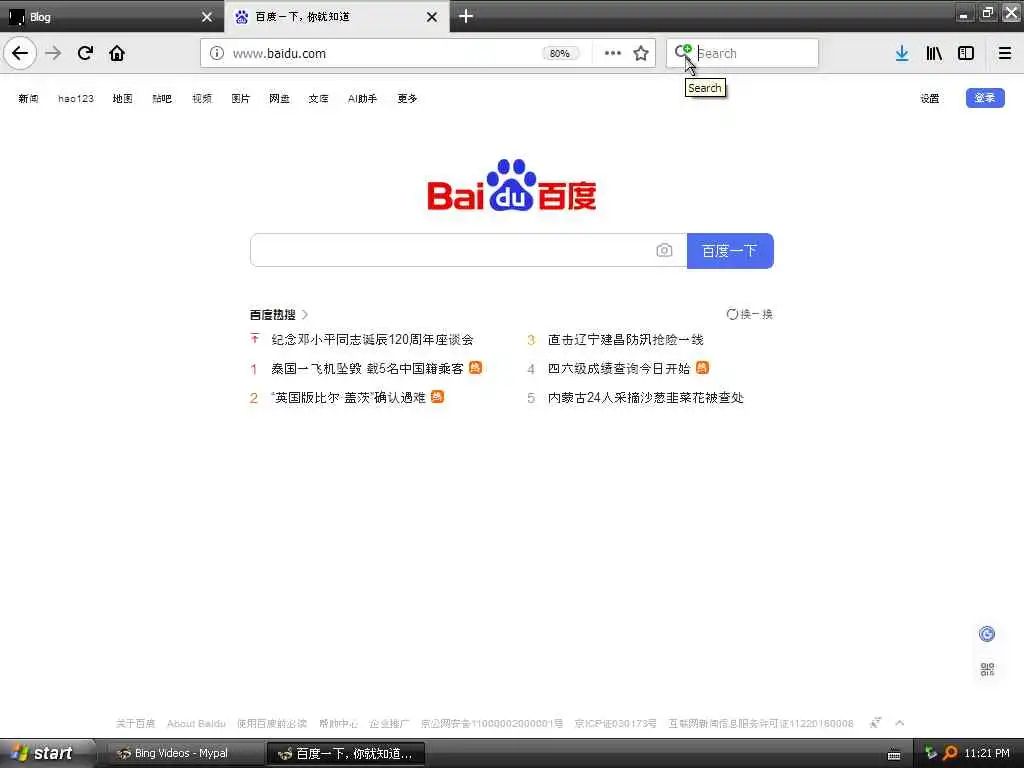The width and height of the screenshot is (1024, 768).
Task: Click the search engine magnifier icon
Action: (683, 52)
